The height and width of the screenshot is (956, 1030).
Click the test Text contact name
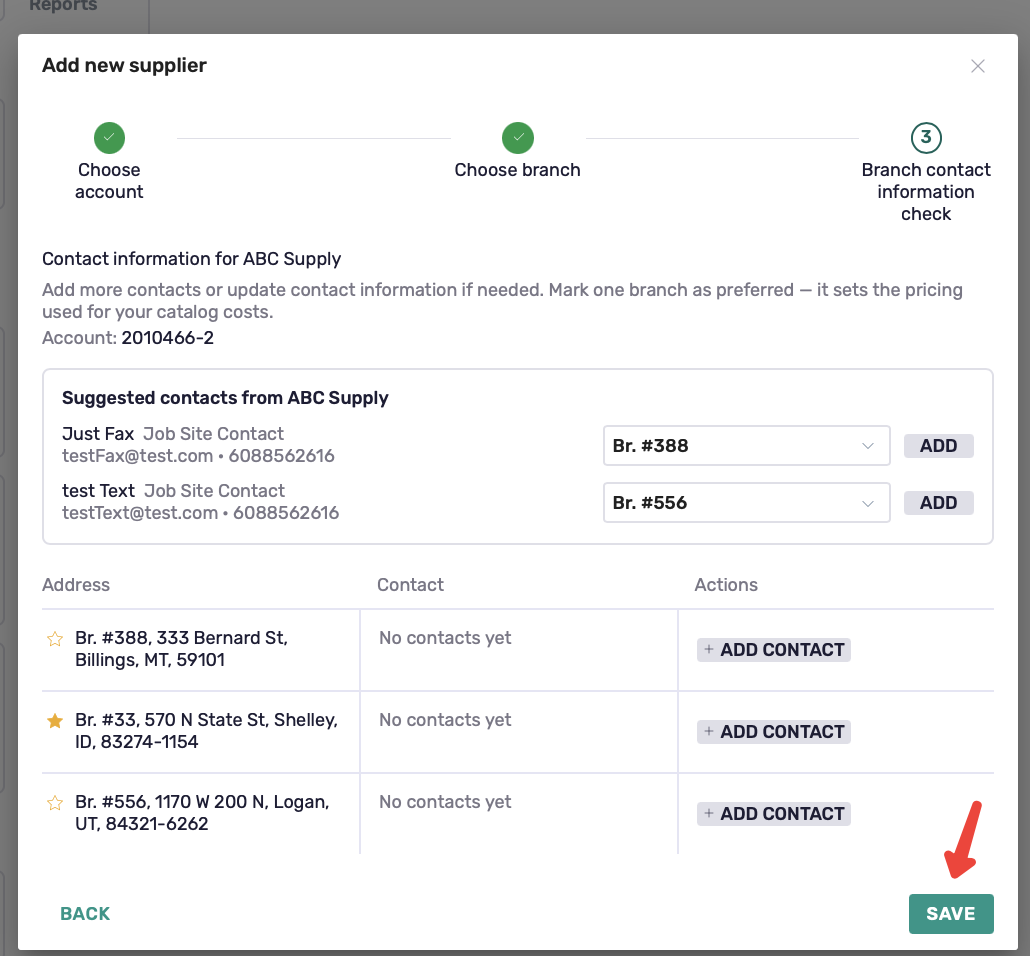click(99, 491)
